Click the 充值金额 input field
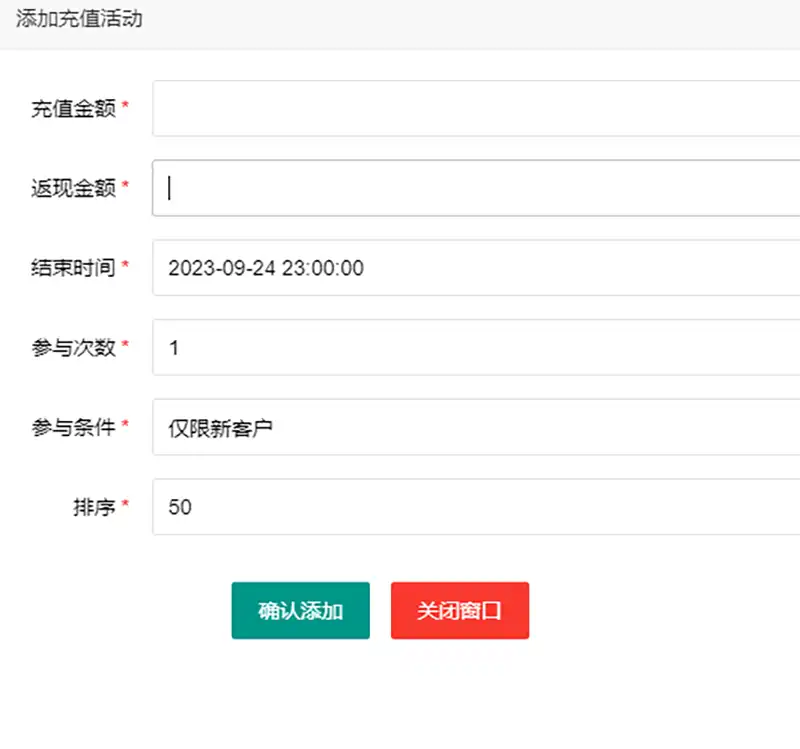Screen dimensions: 800x749 click(476, 108)
